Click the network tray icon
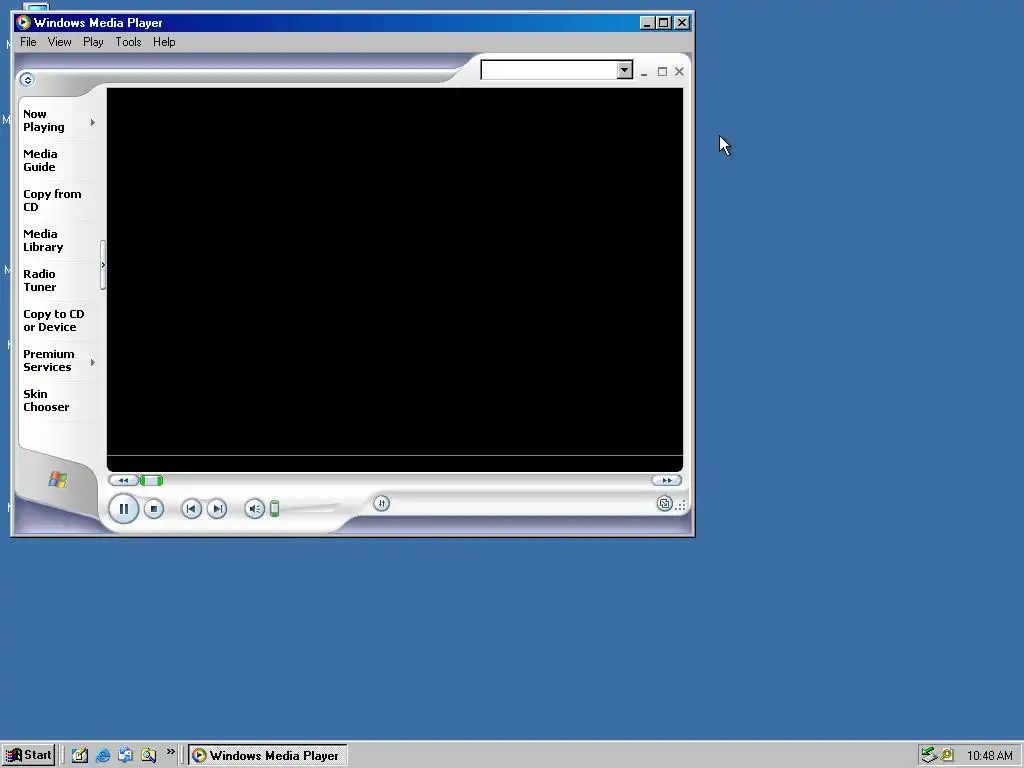Viewport: 1024px width, 768px height. click(929, 756)
